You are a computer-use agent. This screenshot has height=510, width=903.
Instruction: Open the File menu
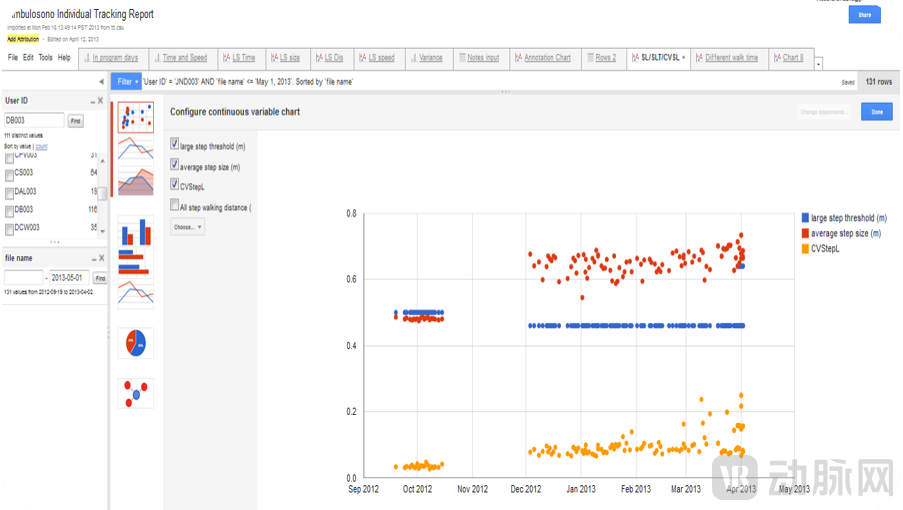point(13,58)
